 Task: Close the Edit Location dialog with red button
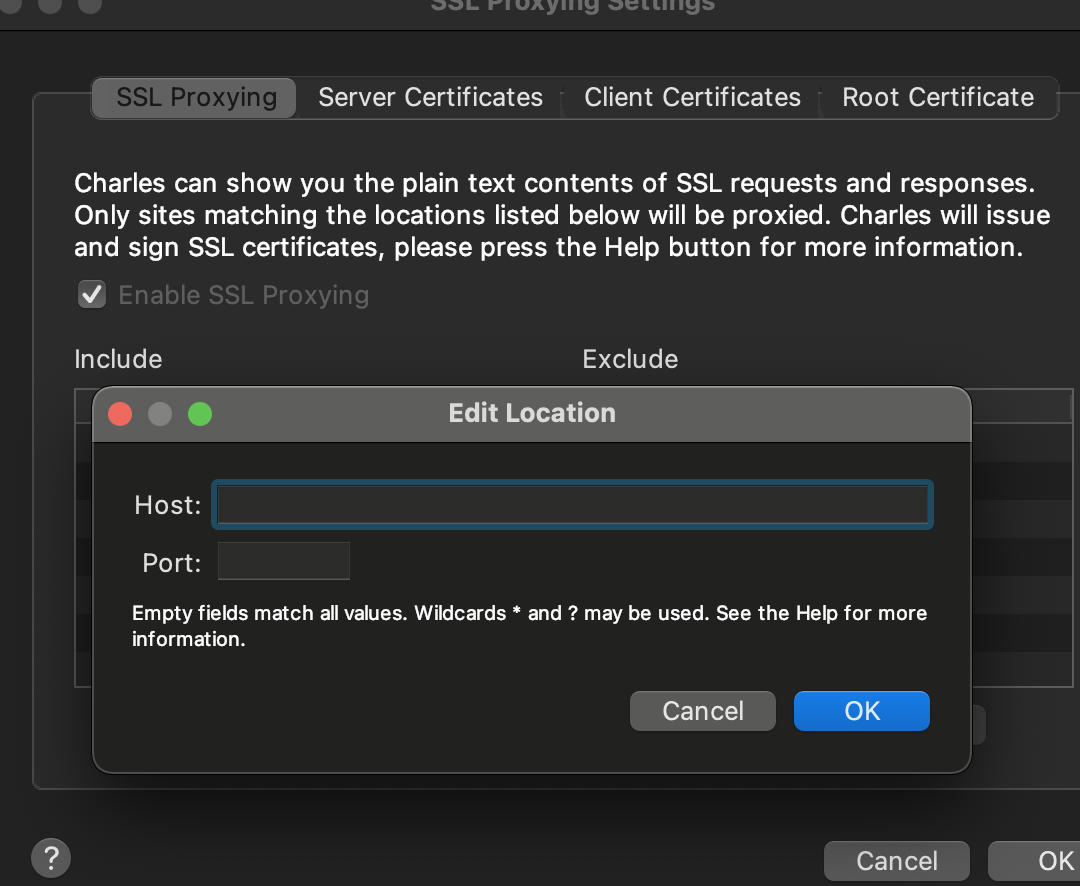120,414
